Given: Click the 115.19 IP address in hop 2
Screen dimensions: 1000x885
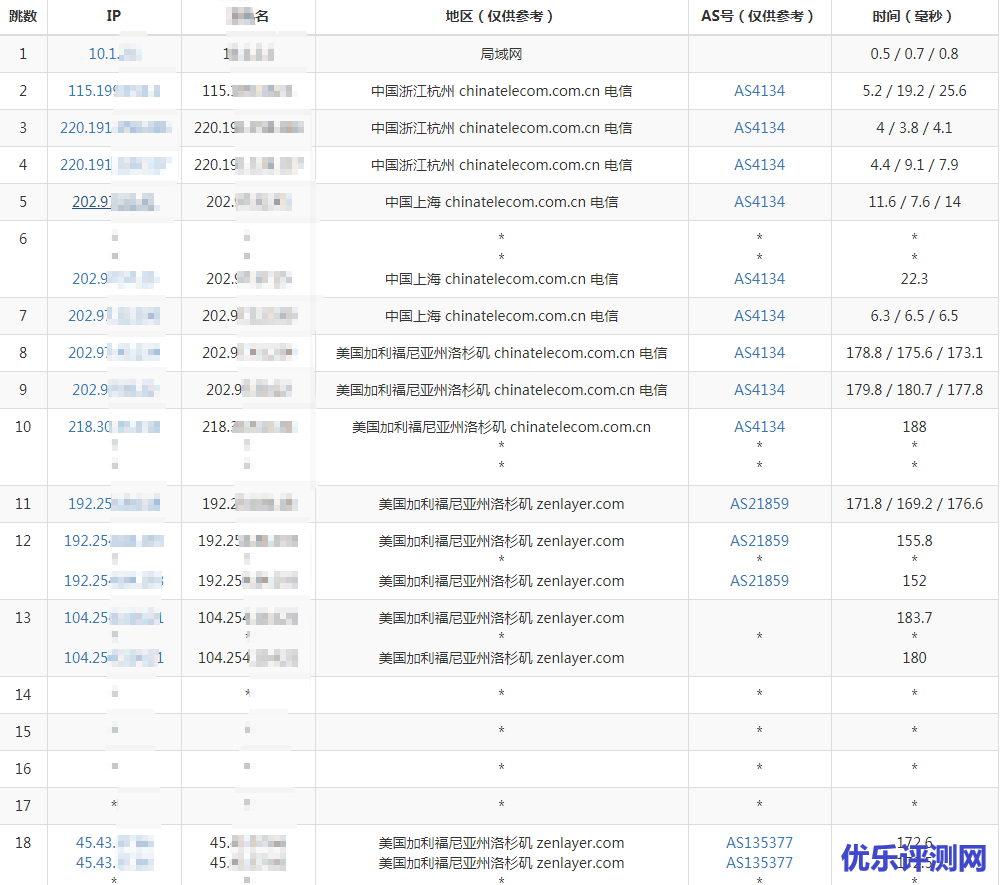Looking at the screenshot, I should (113, 91).
